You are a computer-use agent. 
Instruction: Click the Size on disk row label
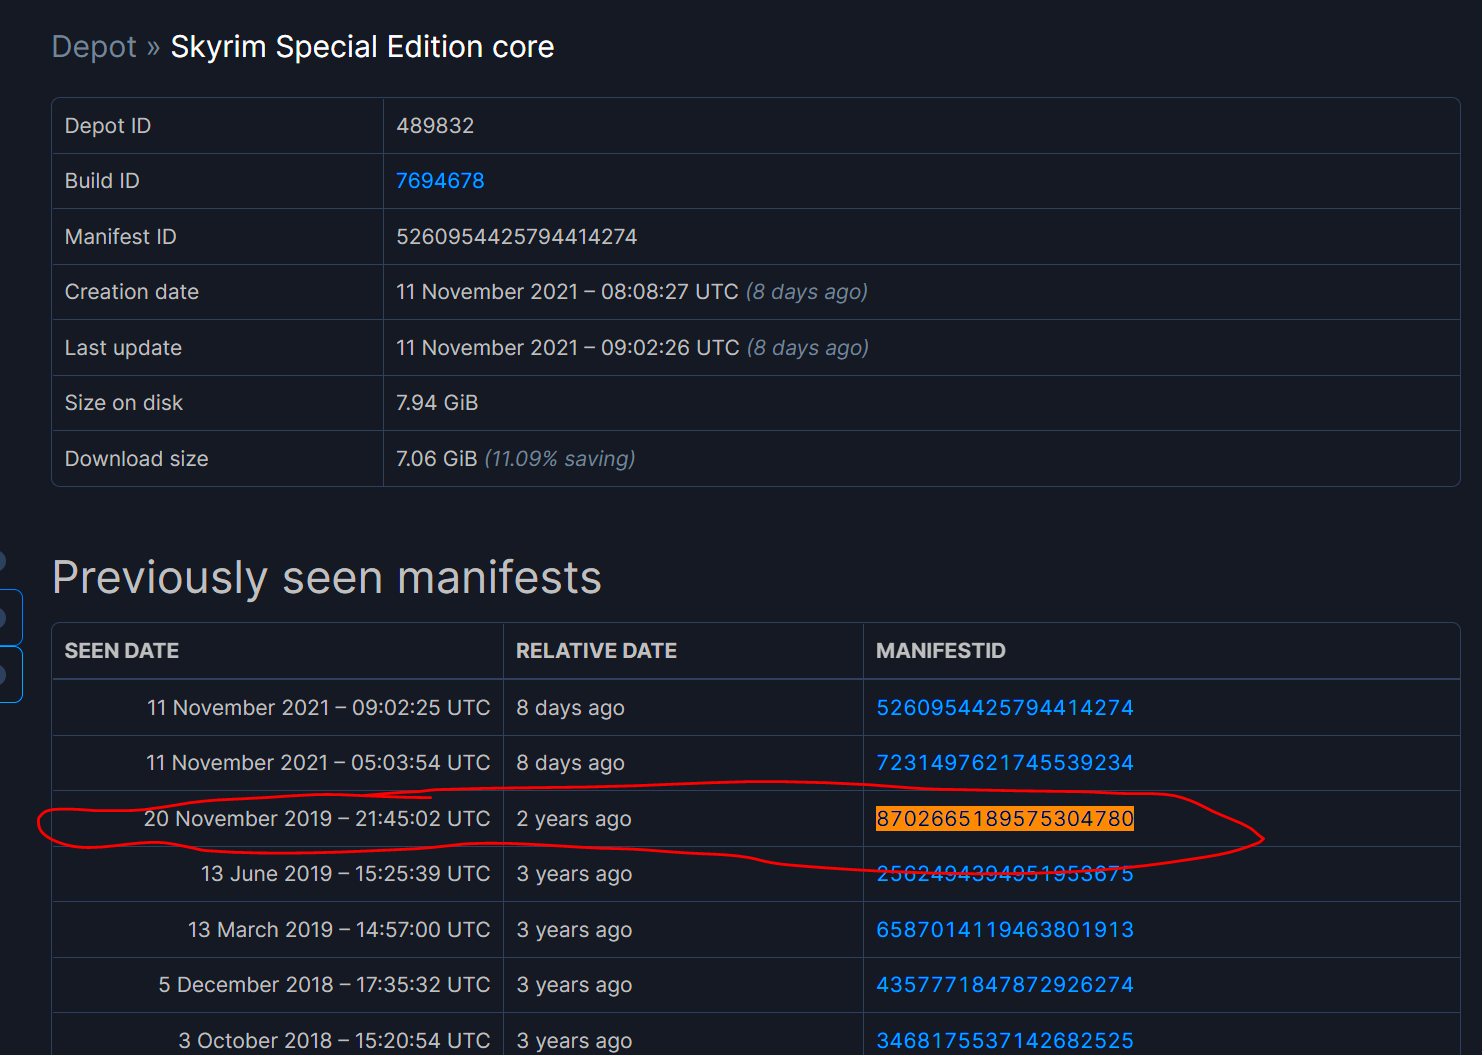(124, 403)
